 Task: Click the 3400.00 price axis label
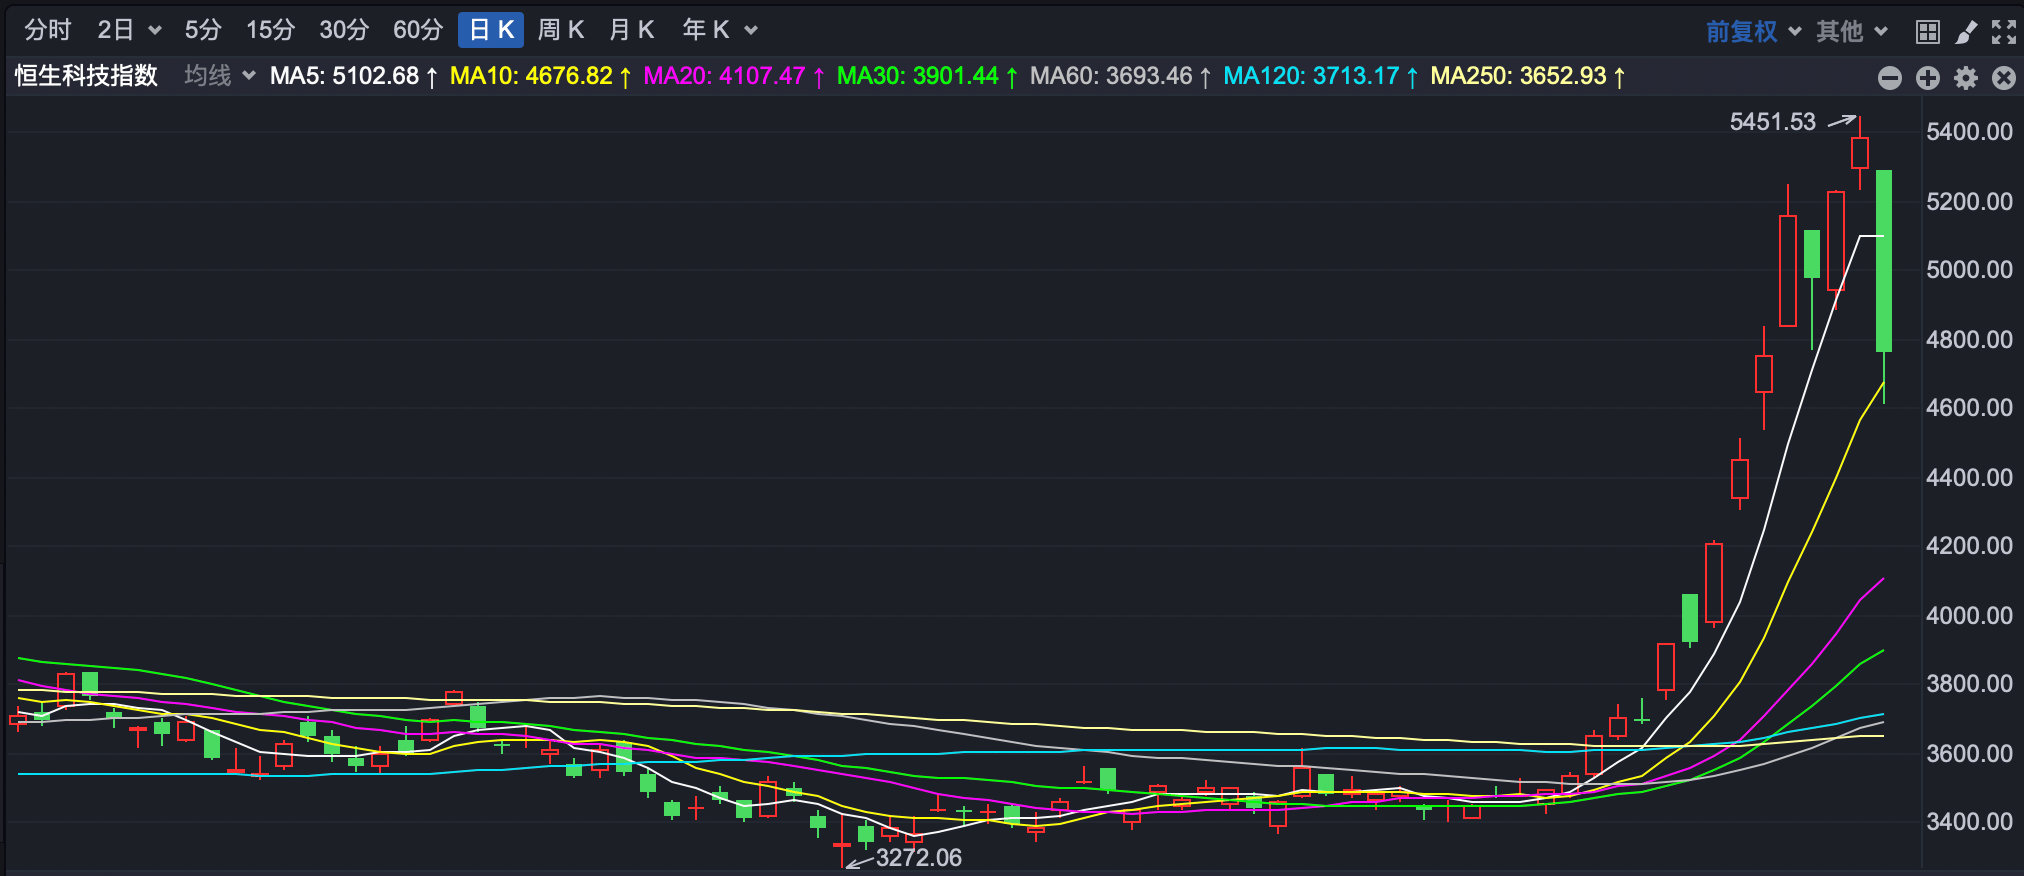click(1969, 822)
